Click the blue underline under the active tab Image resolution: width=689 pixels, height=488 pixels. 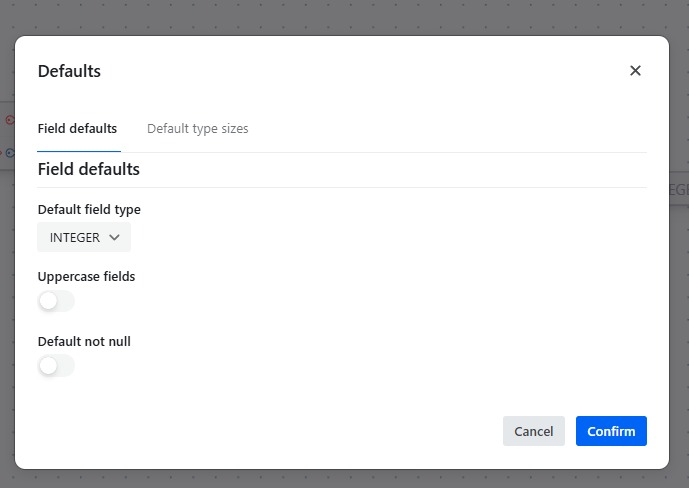pos(79,151)
